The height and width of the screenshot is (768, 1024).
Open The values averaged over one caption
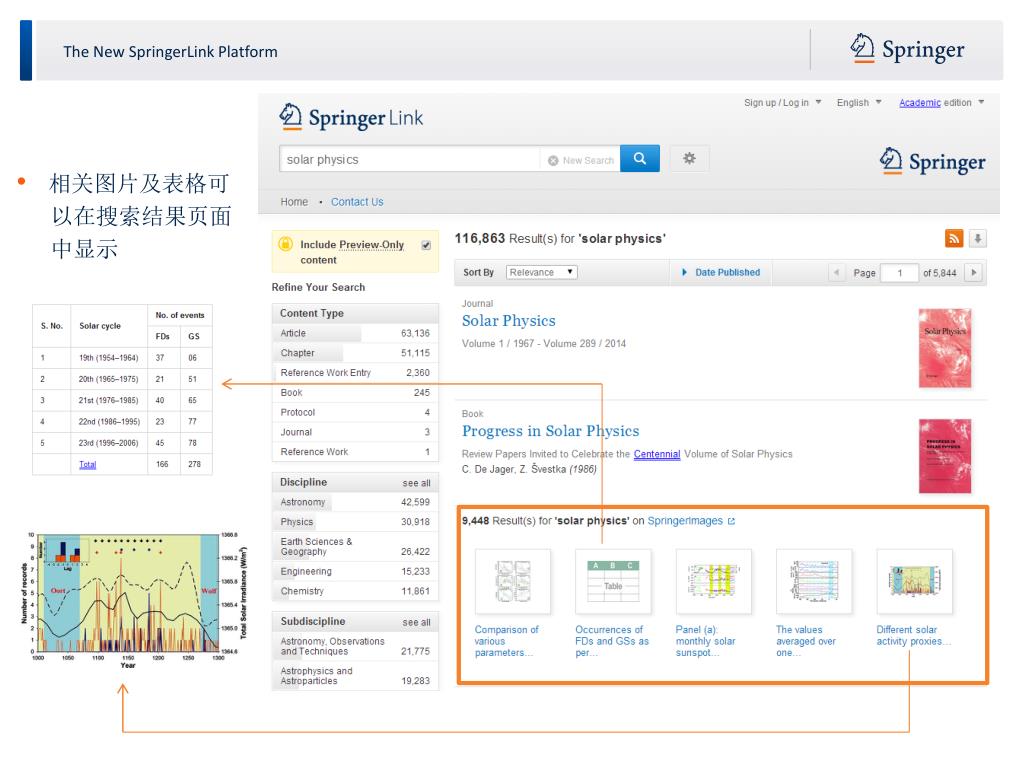tap(805, 641)
